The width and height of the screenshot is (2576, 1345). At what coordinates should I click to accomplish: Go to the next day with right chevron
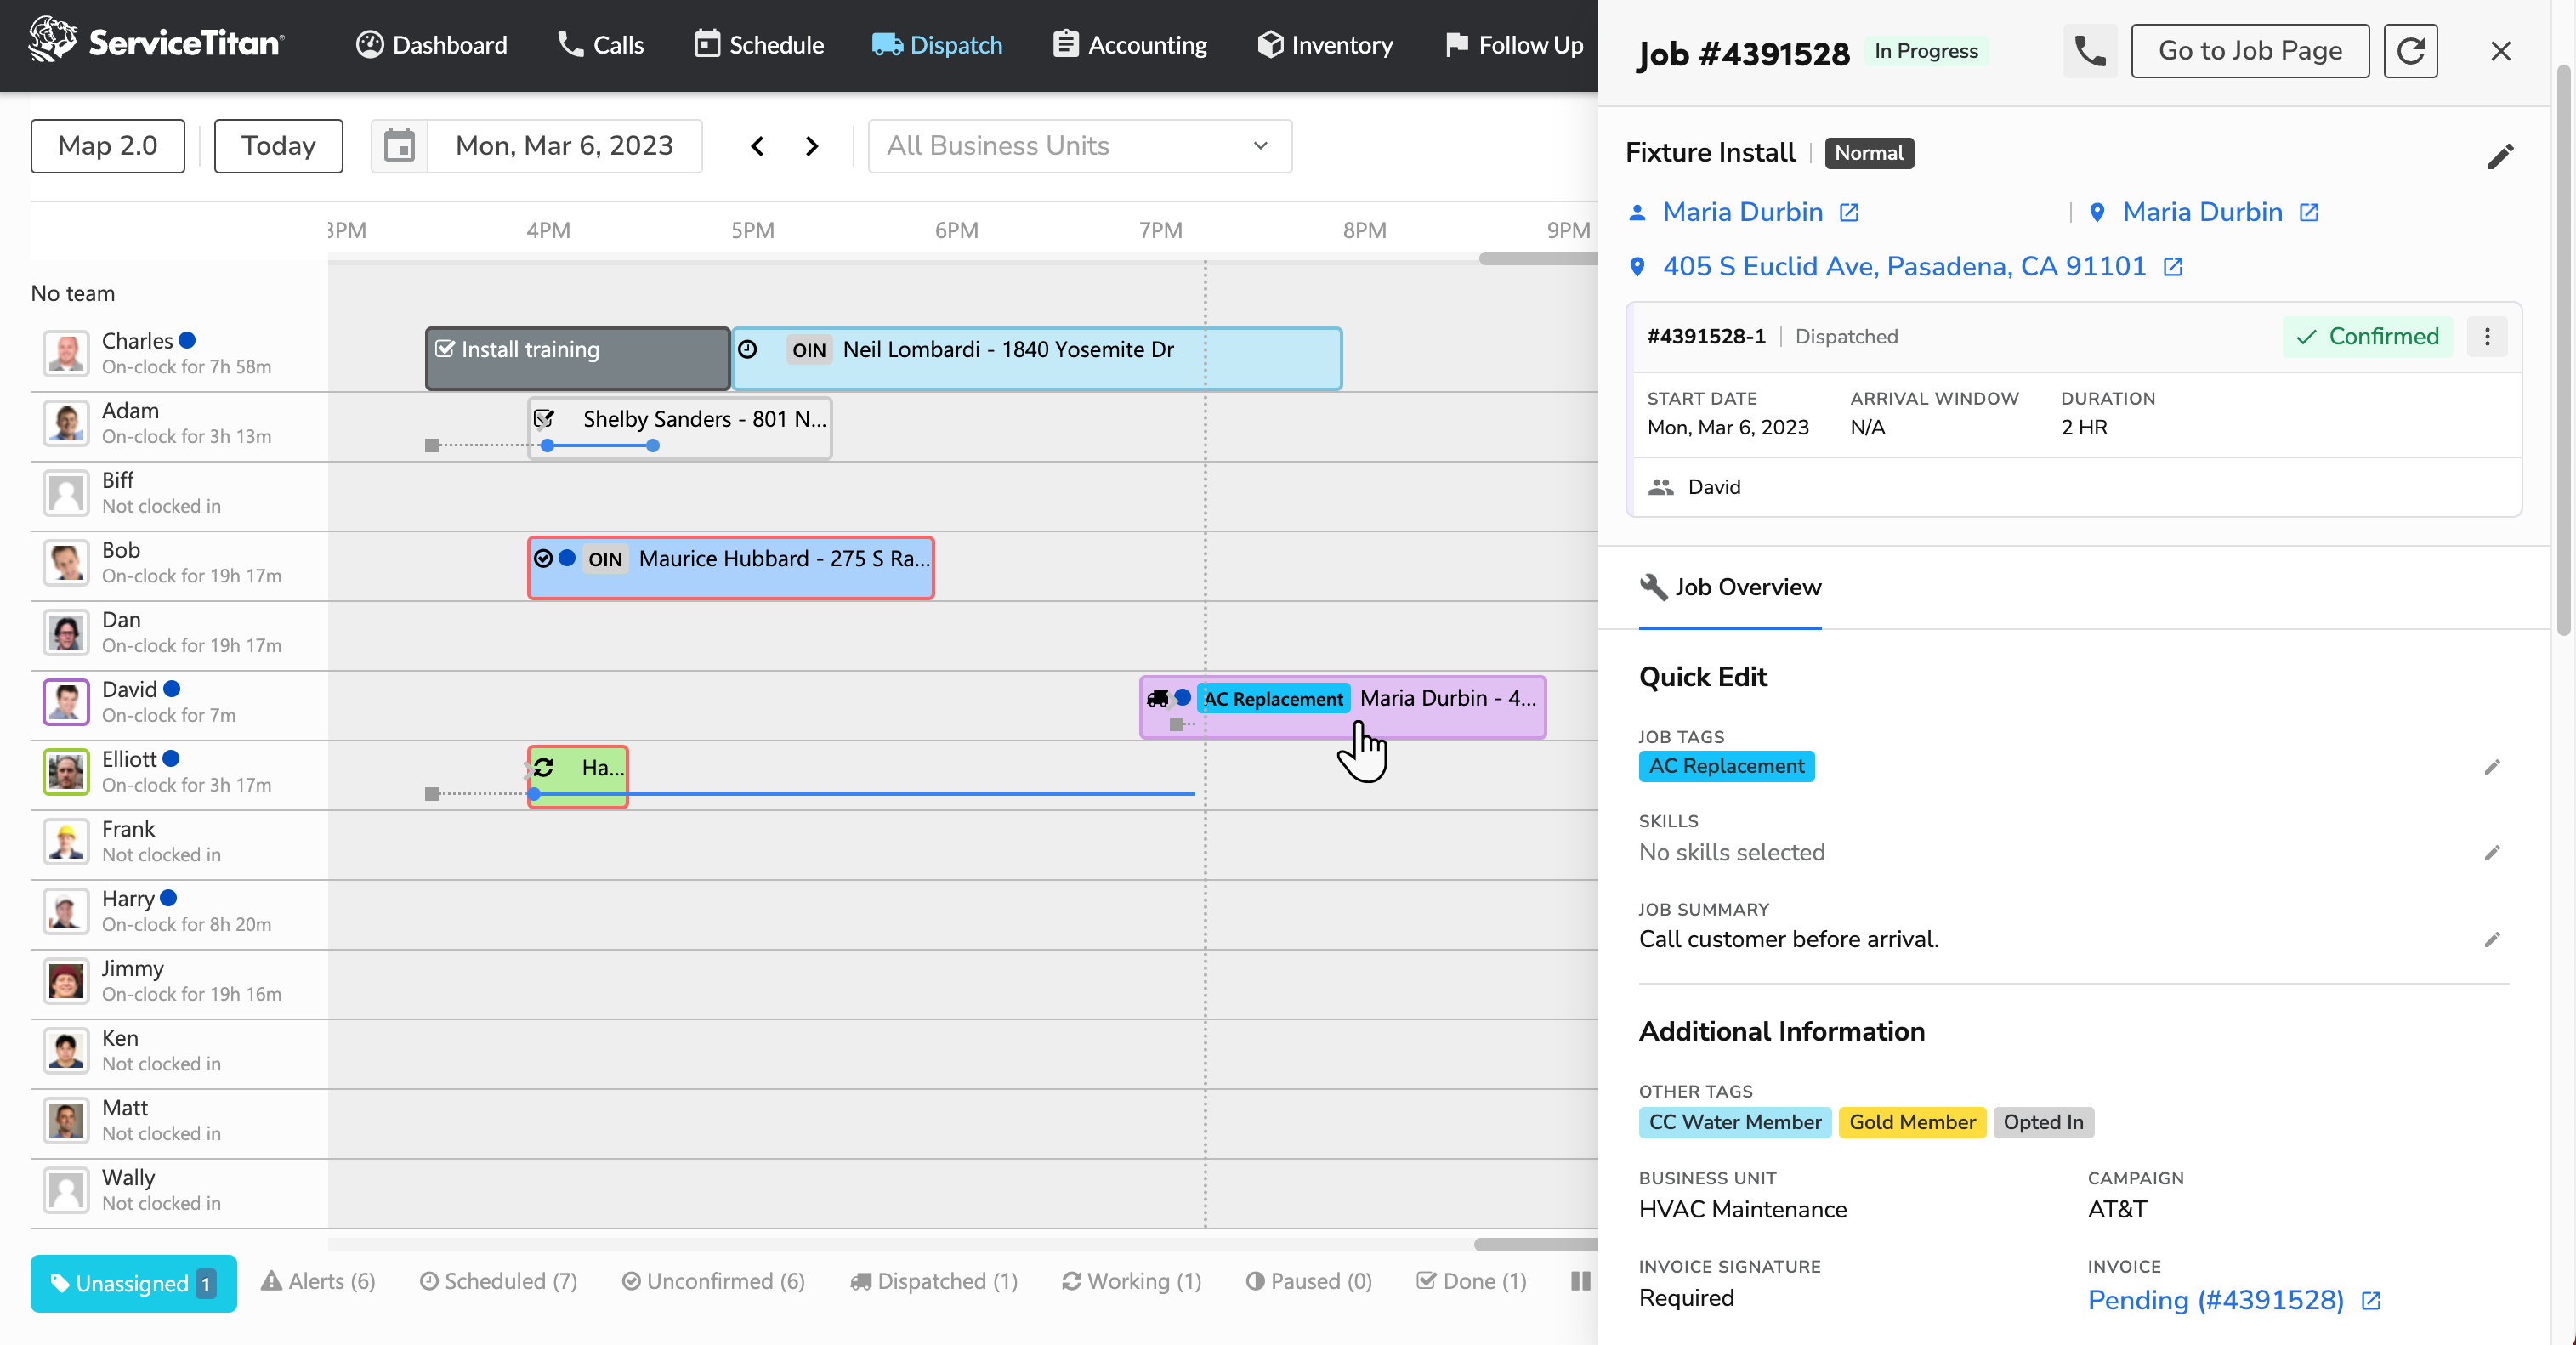pyautogui.click(x=812, y=146)
